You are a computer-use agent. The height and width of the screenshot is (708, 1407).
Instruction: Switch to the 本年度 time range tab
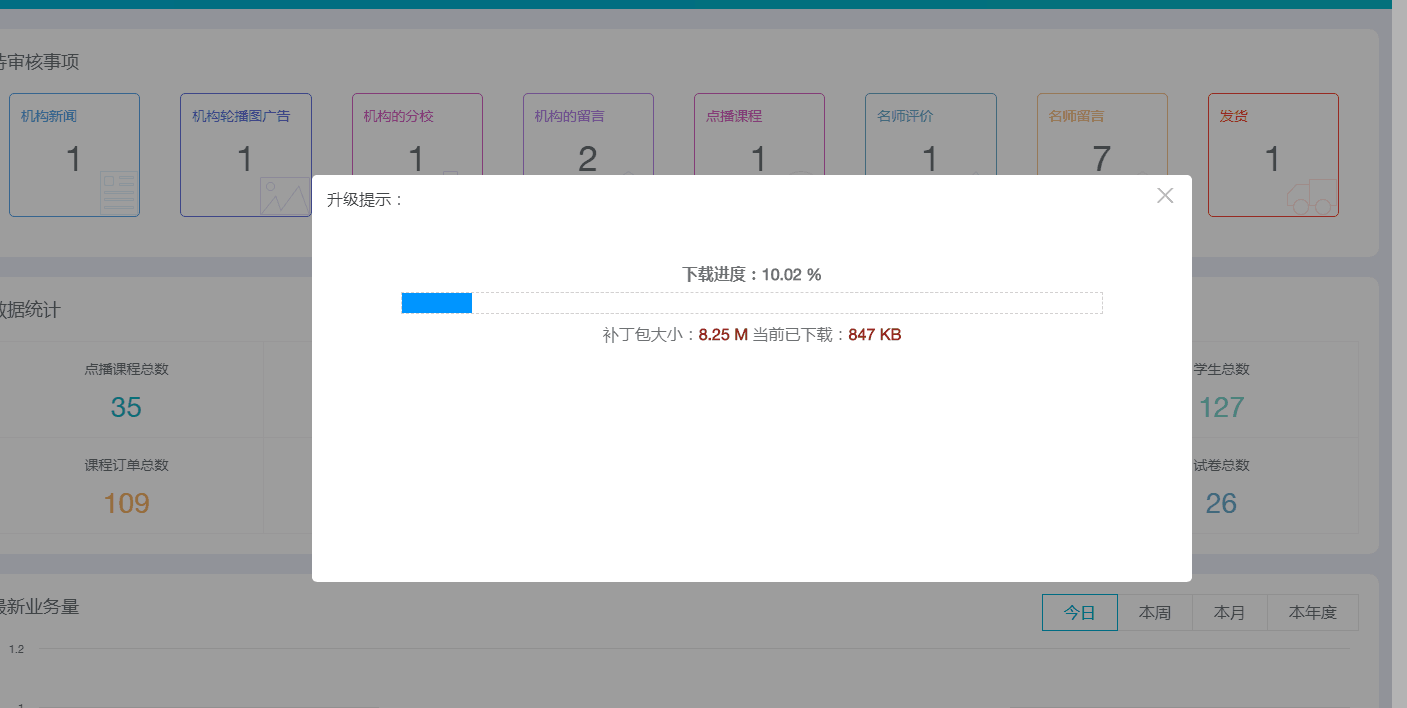pos(1312,613)
